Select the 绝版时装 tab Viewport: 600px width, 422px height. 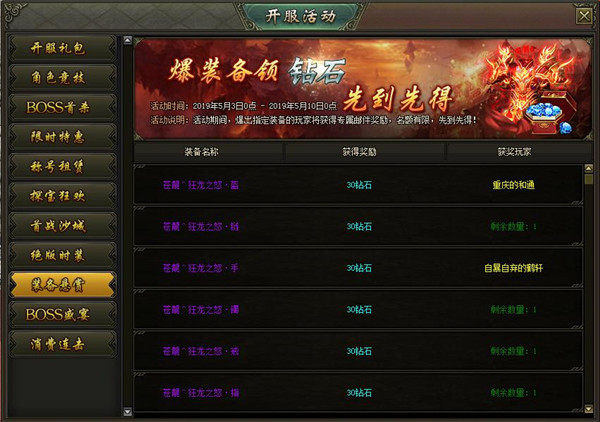(x=62, y=255)
